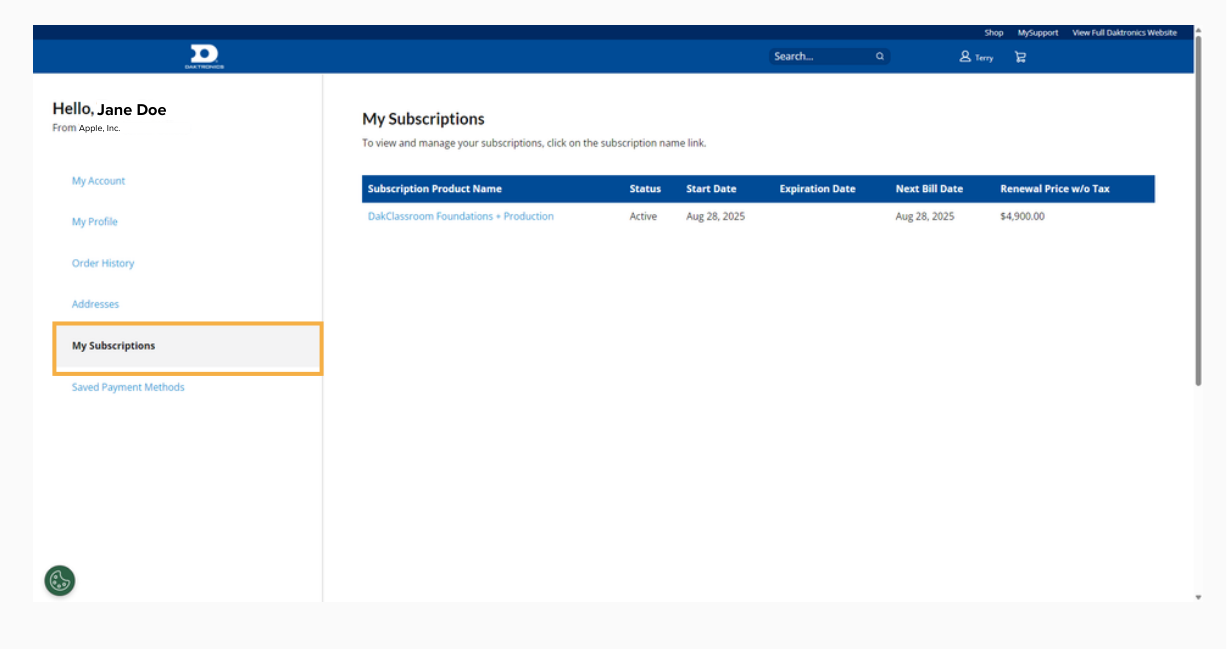
Task: Click View Full Daktronics Website link
Action: coord(1124,33)
